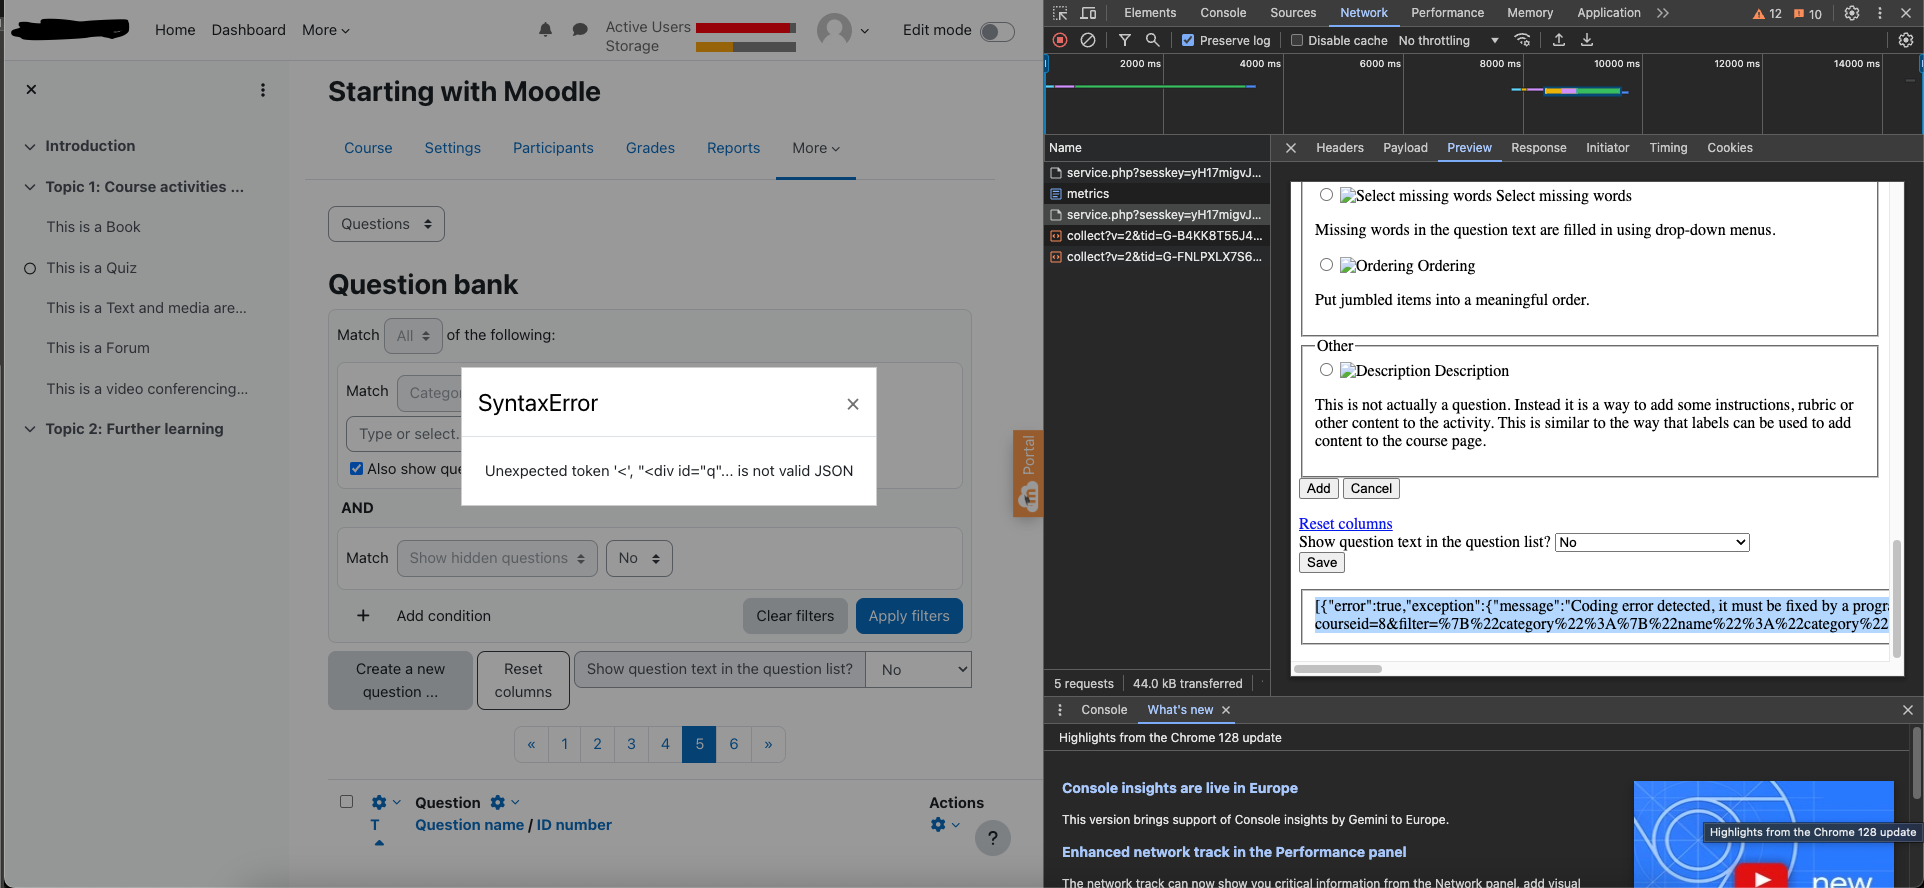Click the horizontal scrollbar in preview pane
This screenshot has width=1924, height=888.
coord(1338,669)
